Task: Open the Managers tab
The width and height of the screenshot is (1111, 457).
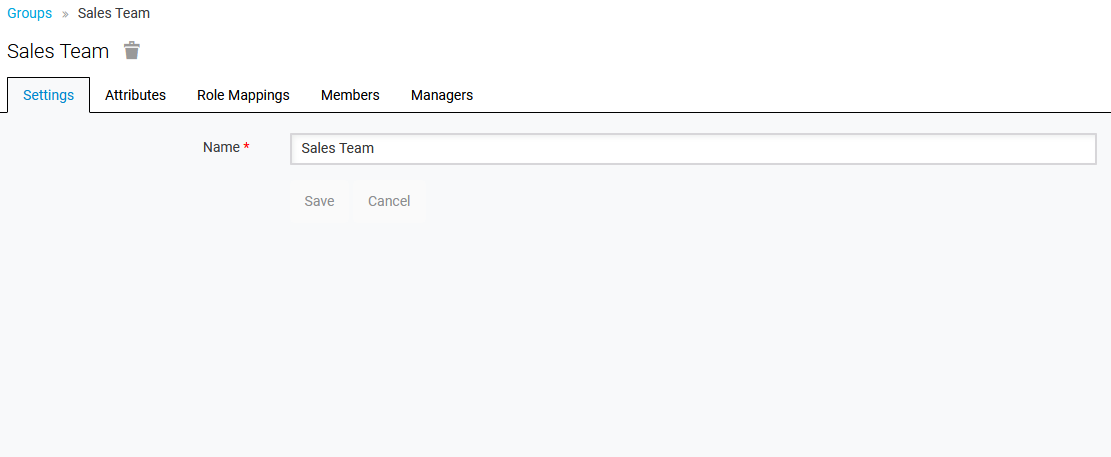Action: [442, 95]
